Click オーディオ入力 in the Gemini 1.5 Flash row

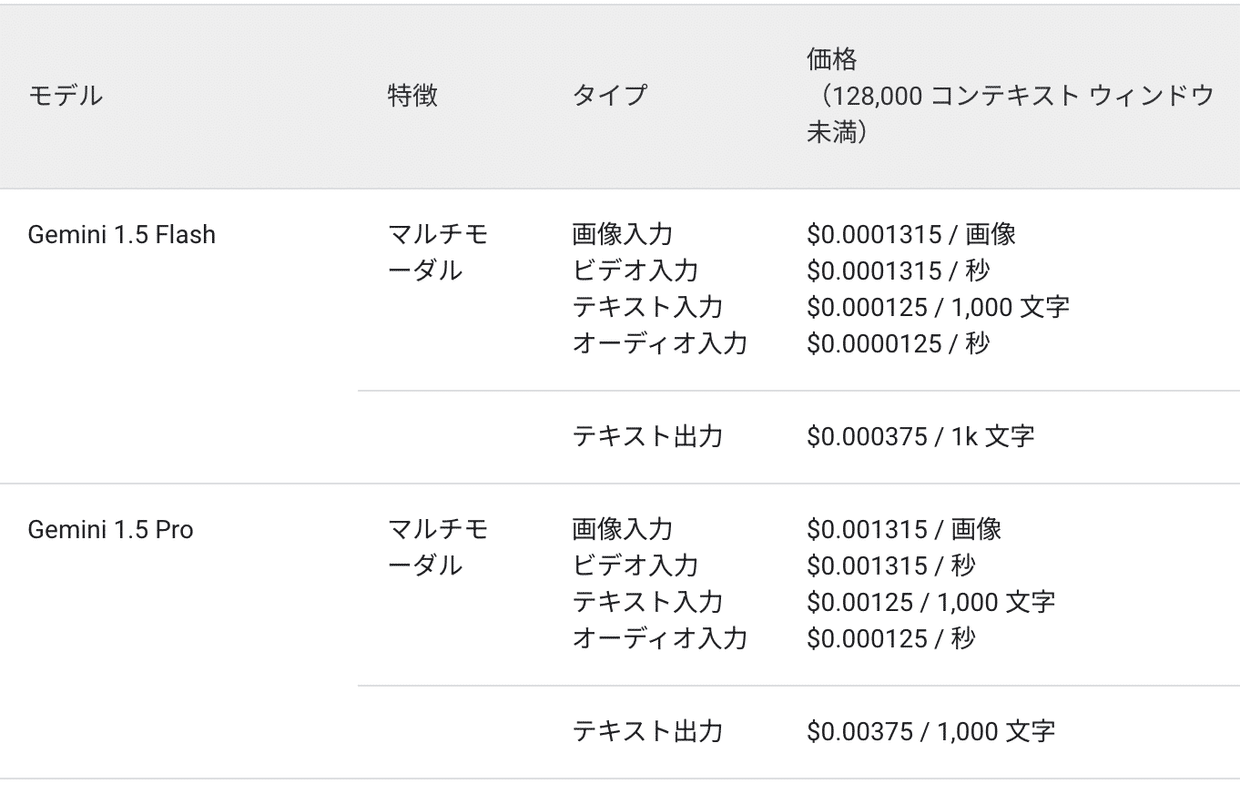coord(659,344)
